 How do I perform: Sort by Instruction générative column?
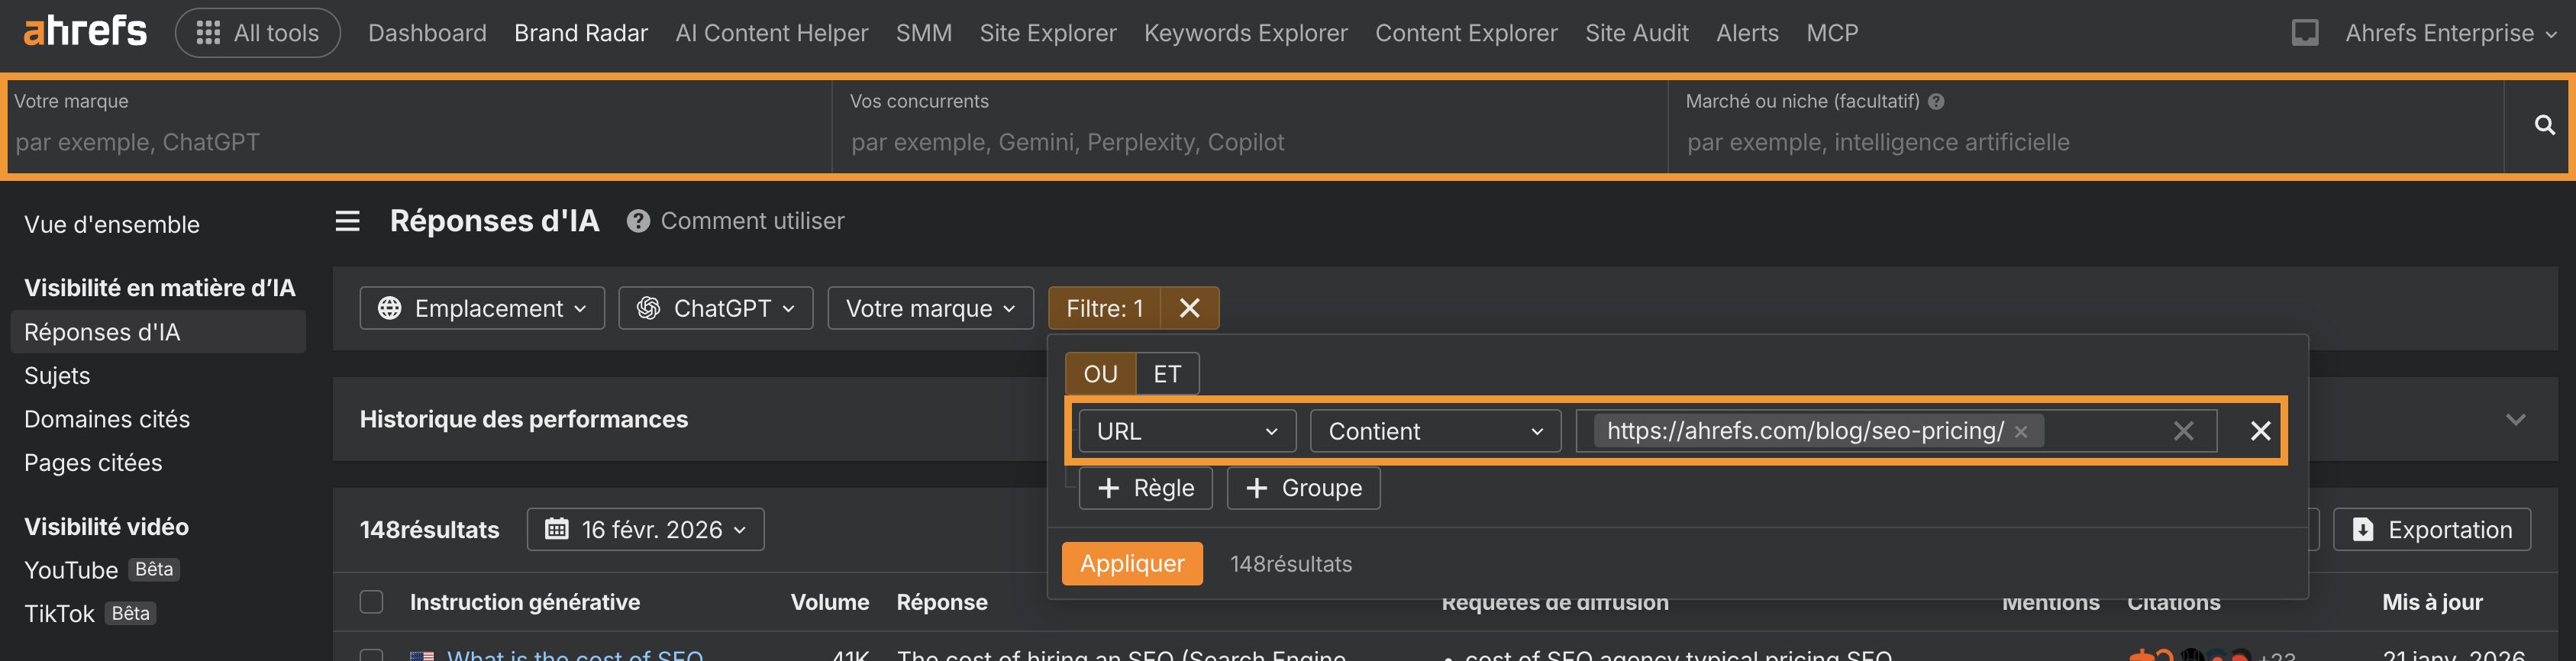[525, 602]
